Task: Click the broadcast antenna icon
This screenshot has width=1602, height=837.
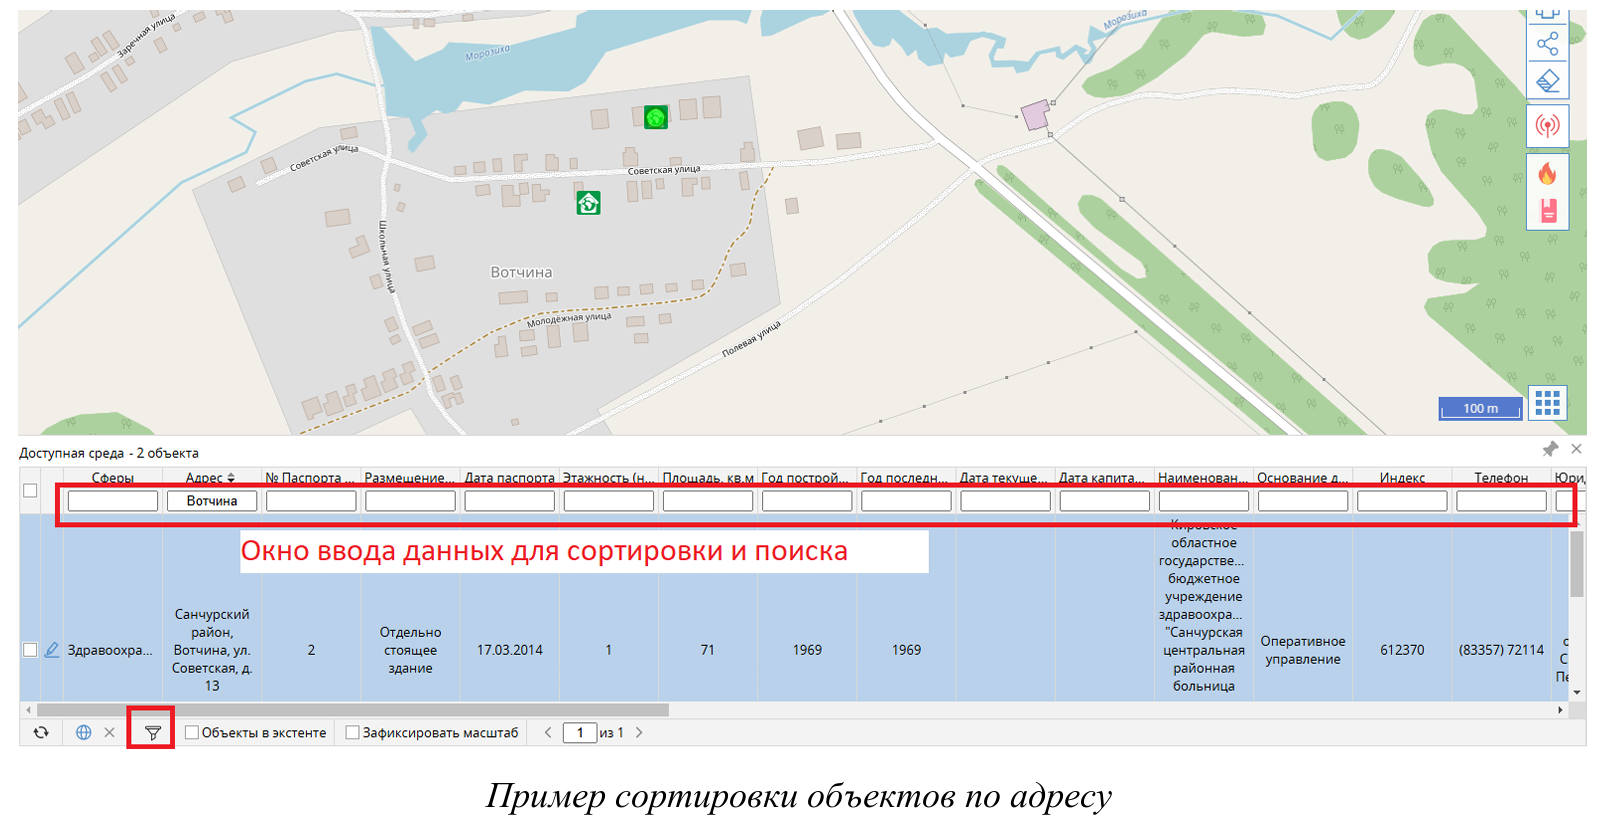Action: coord(1547,126)
